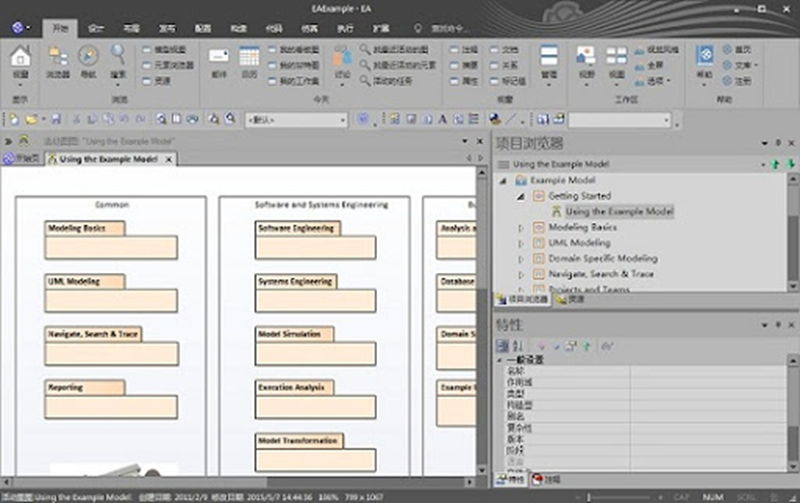Expand Navigate, Search & Trace tree node

tap(521, 275)
